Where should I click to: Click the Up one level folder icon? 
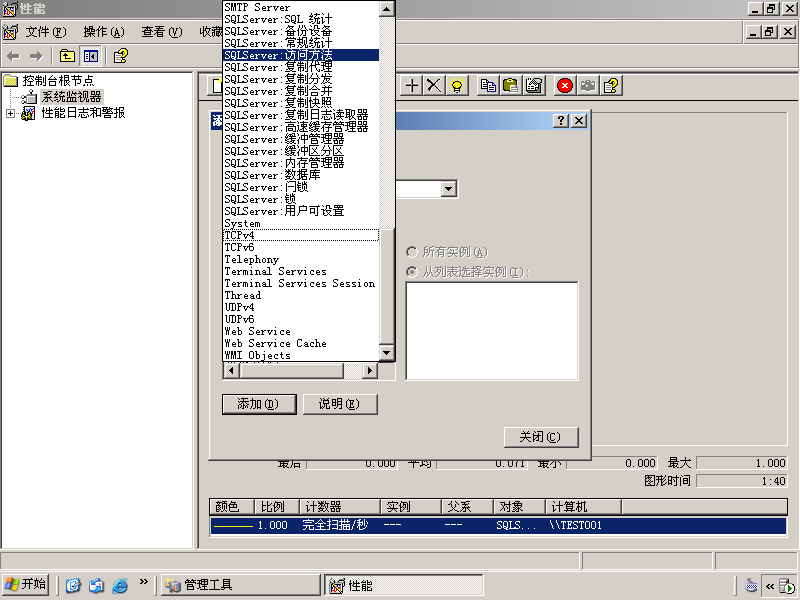pos(67,56)
